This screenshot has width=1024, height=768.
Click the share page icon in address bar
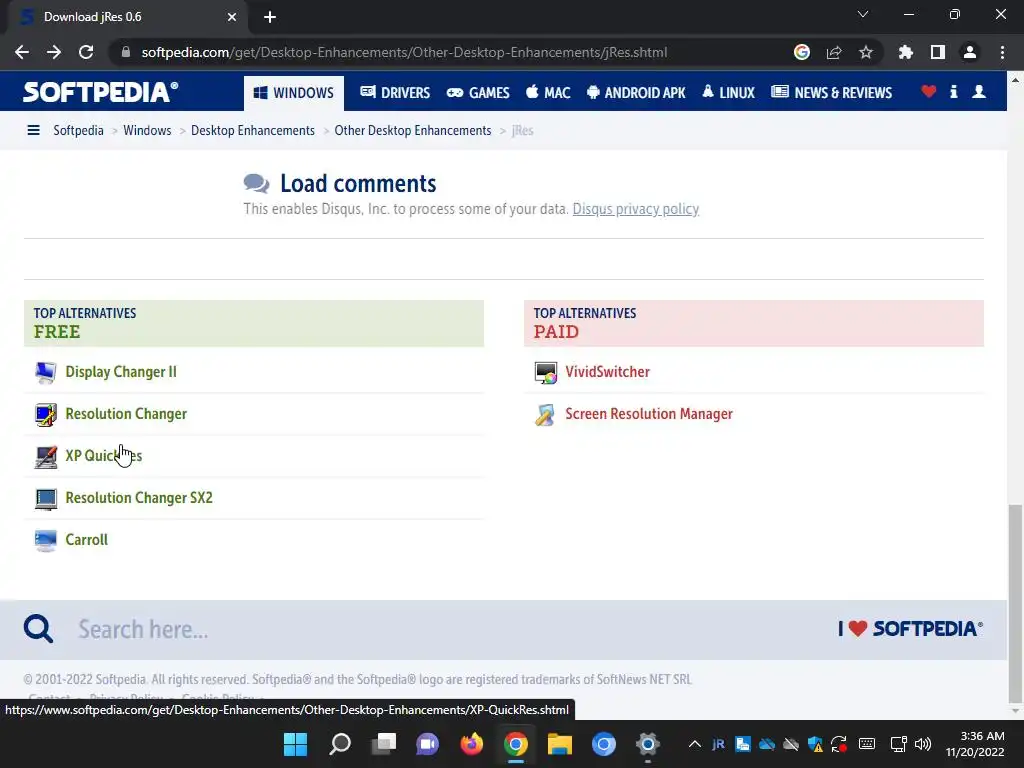[x=834, y=52]
